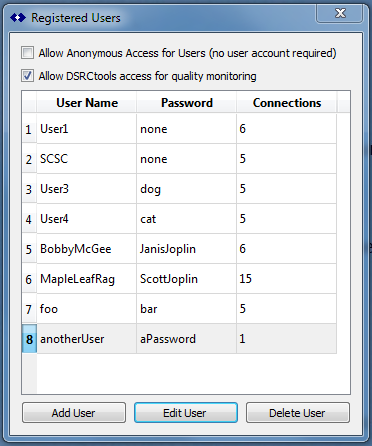Screen dimensions: 372x446
Task: Click the Password column header
Action: pos(187,103)
